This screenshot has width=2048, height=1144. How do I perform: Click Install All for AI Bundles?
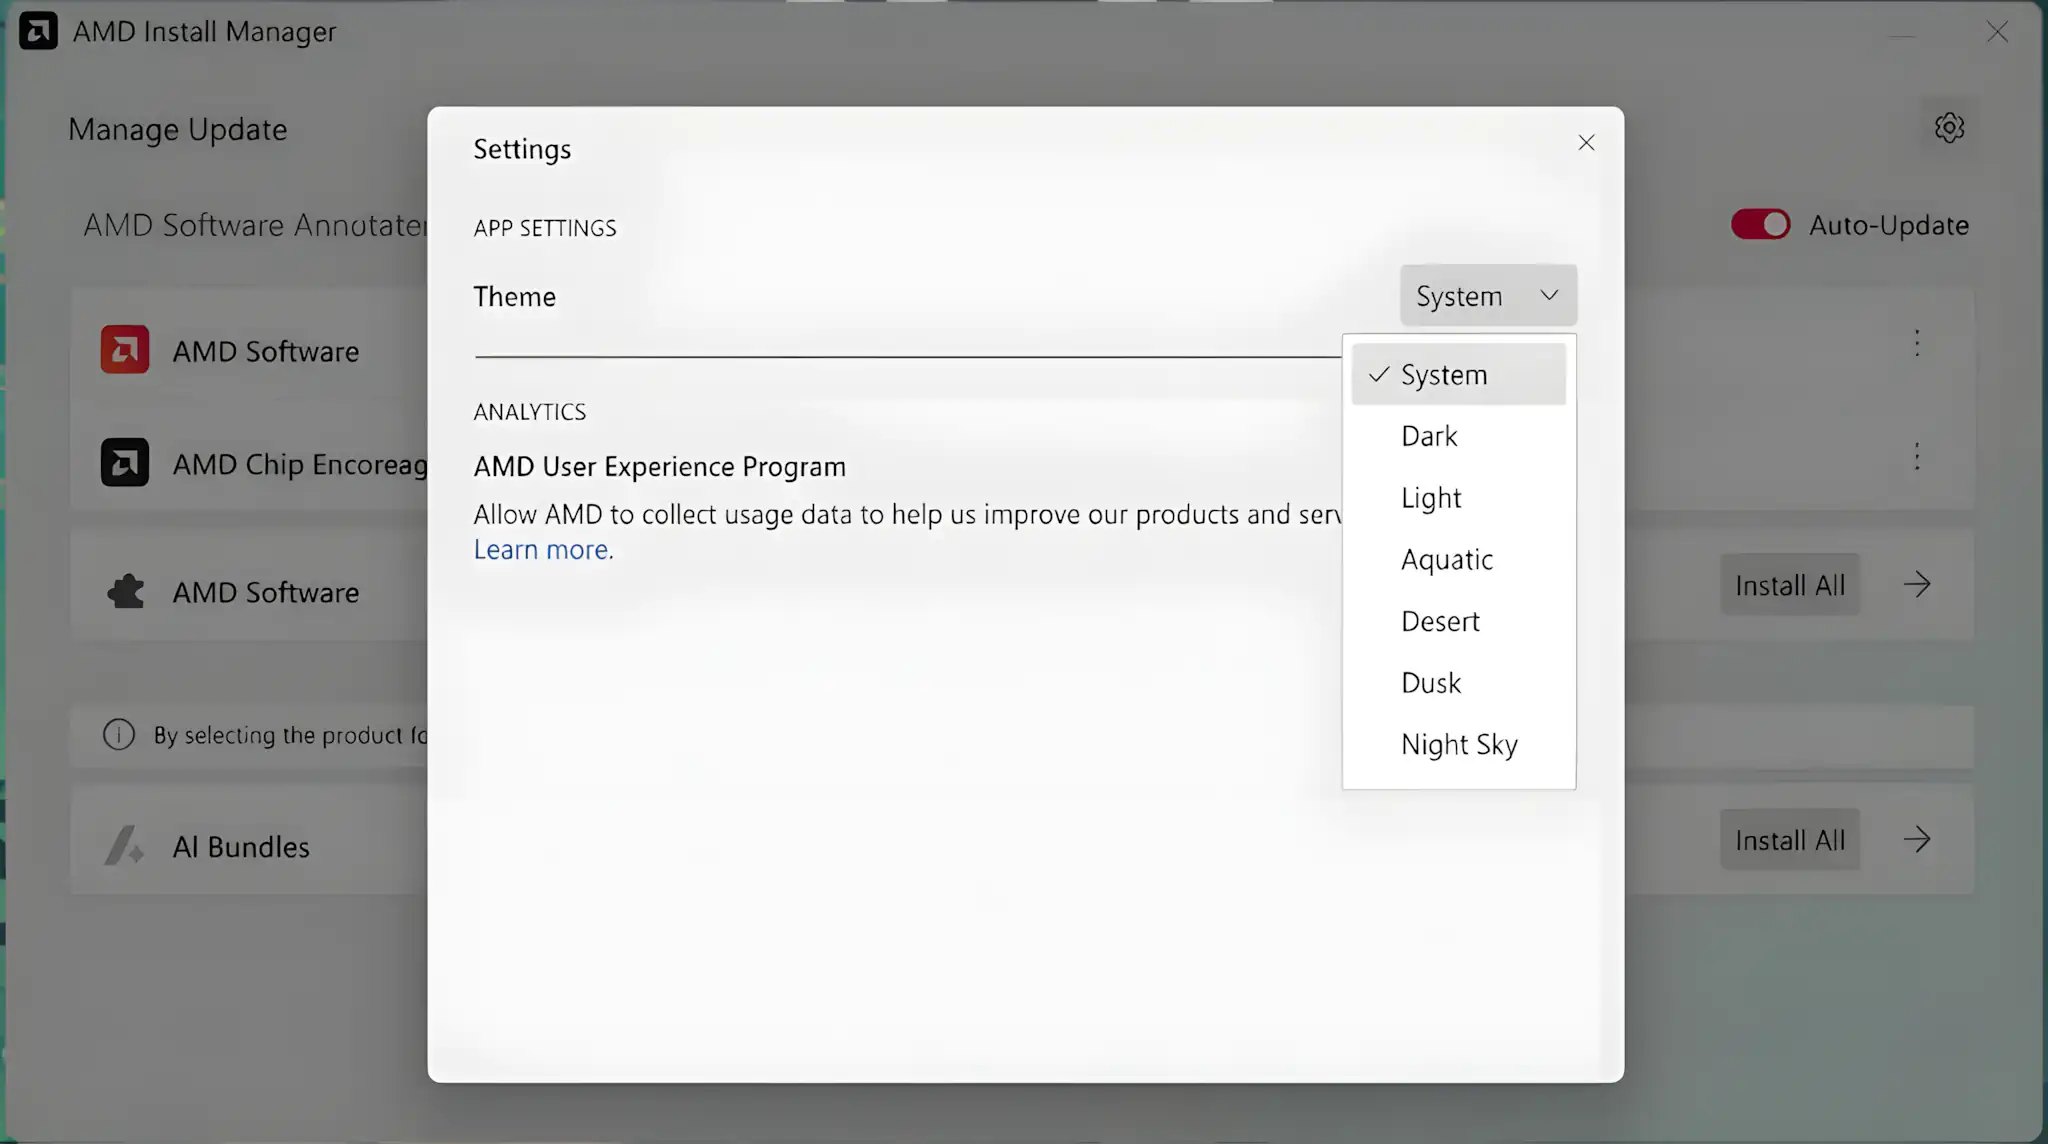1790,840
